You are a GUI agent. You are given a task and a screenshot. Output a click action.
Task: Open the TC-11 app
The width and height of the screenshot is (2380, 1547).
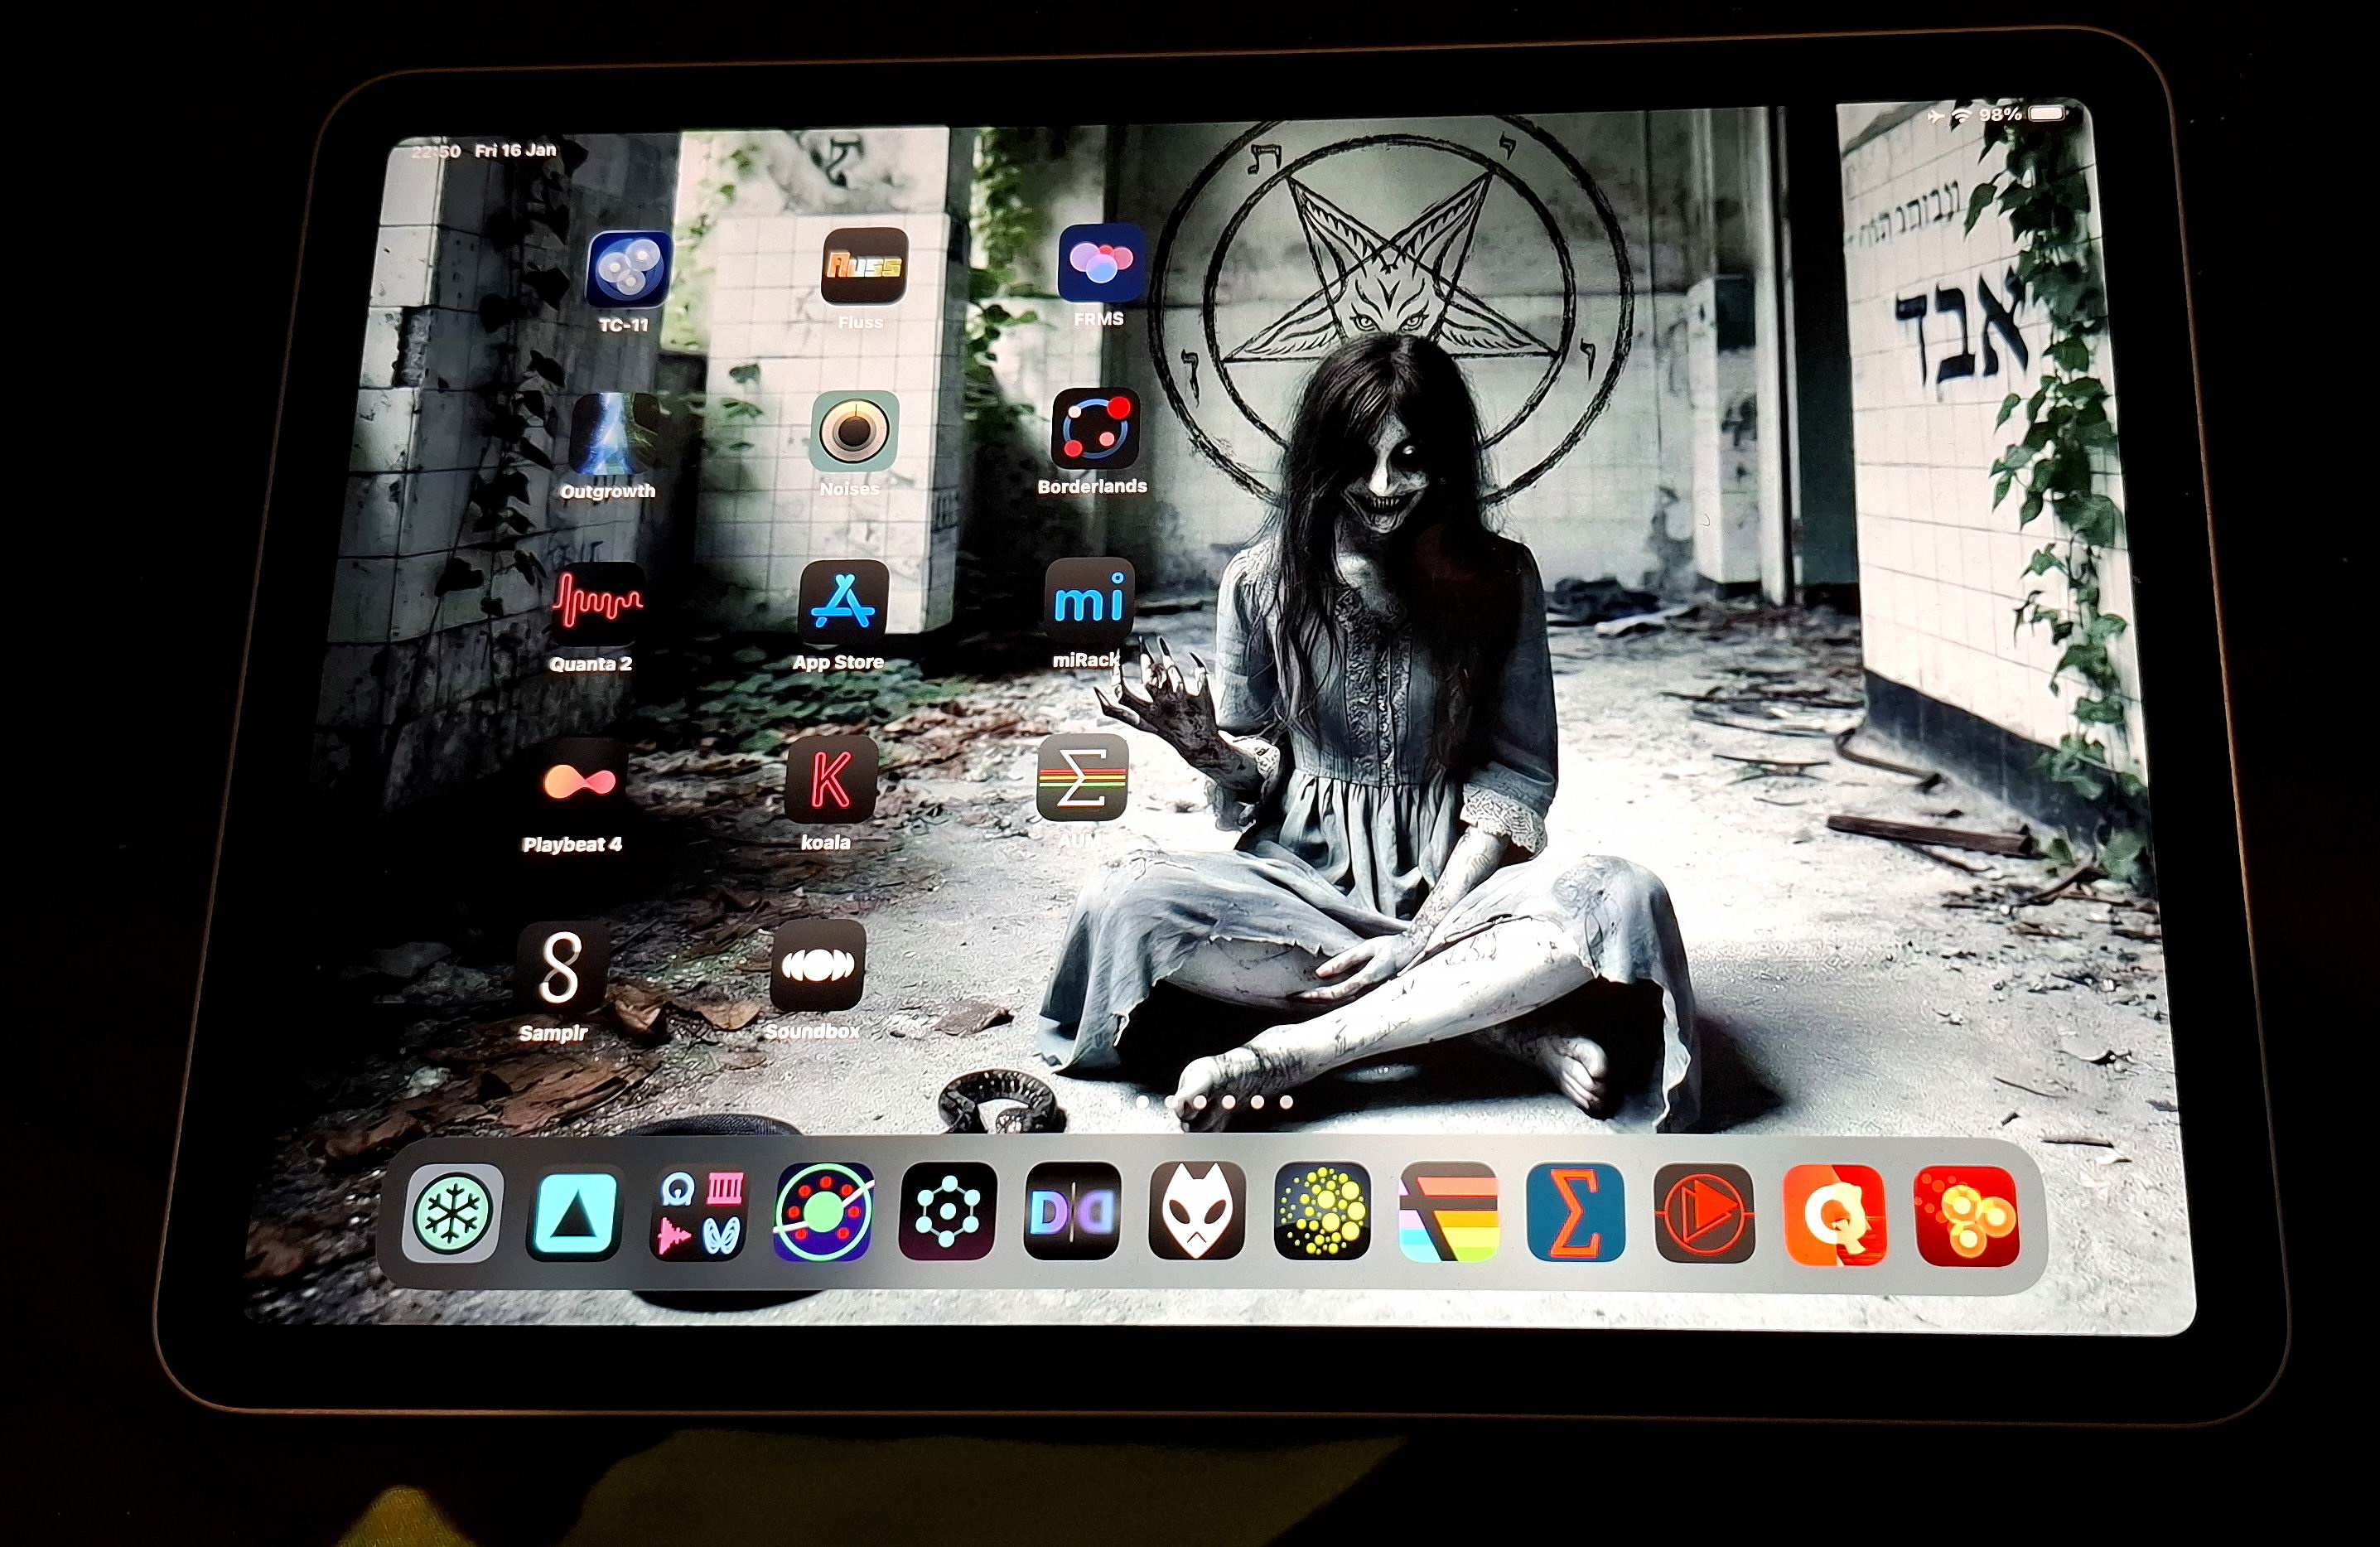[x=628, y=269]
